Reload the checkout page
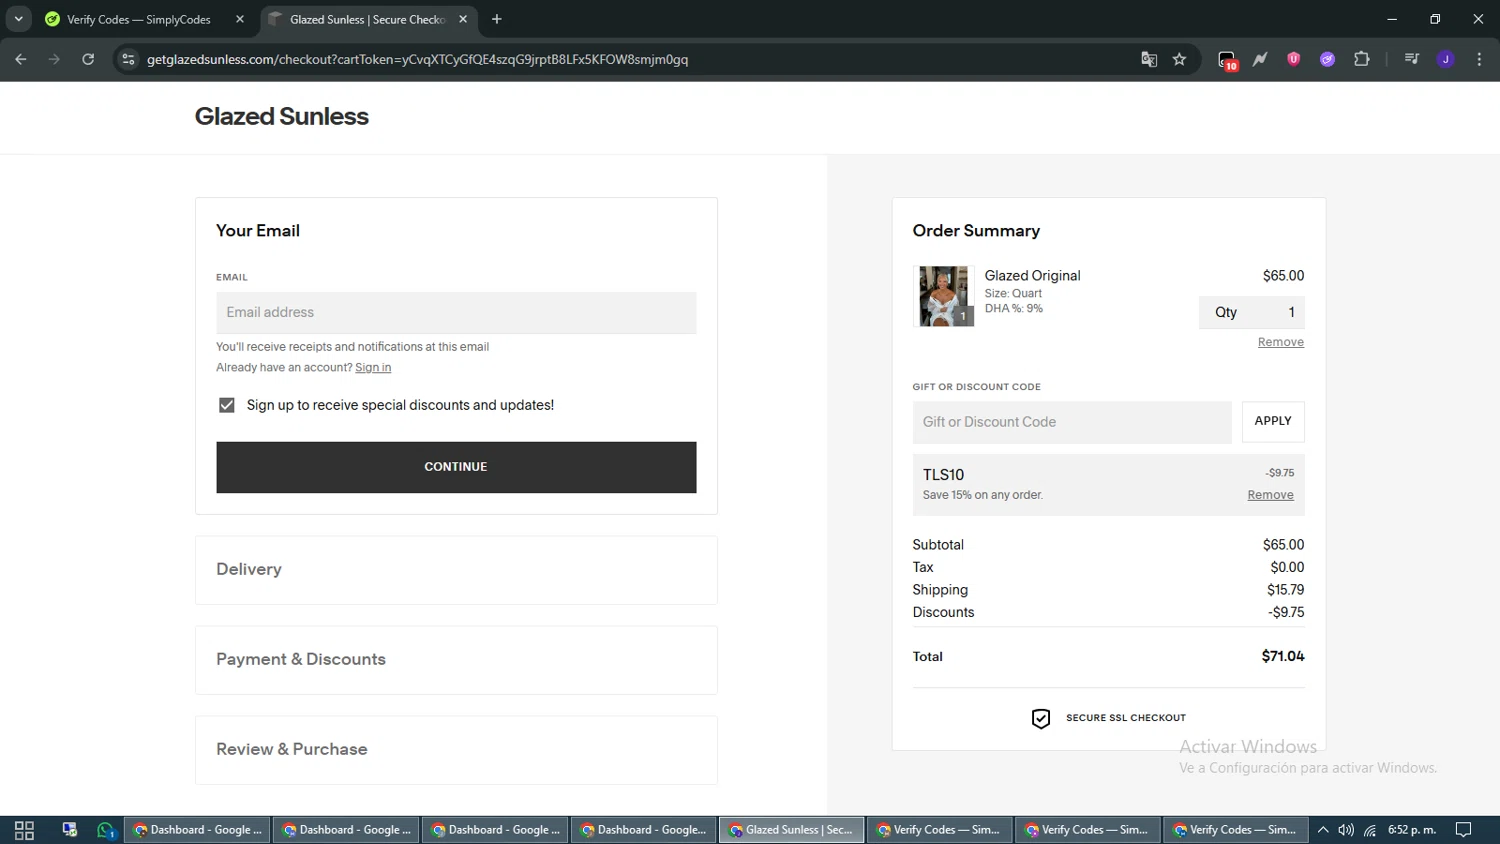Viewport: 1500px width, 844px height. 88,59
